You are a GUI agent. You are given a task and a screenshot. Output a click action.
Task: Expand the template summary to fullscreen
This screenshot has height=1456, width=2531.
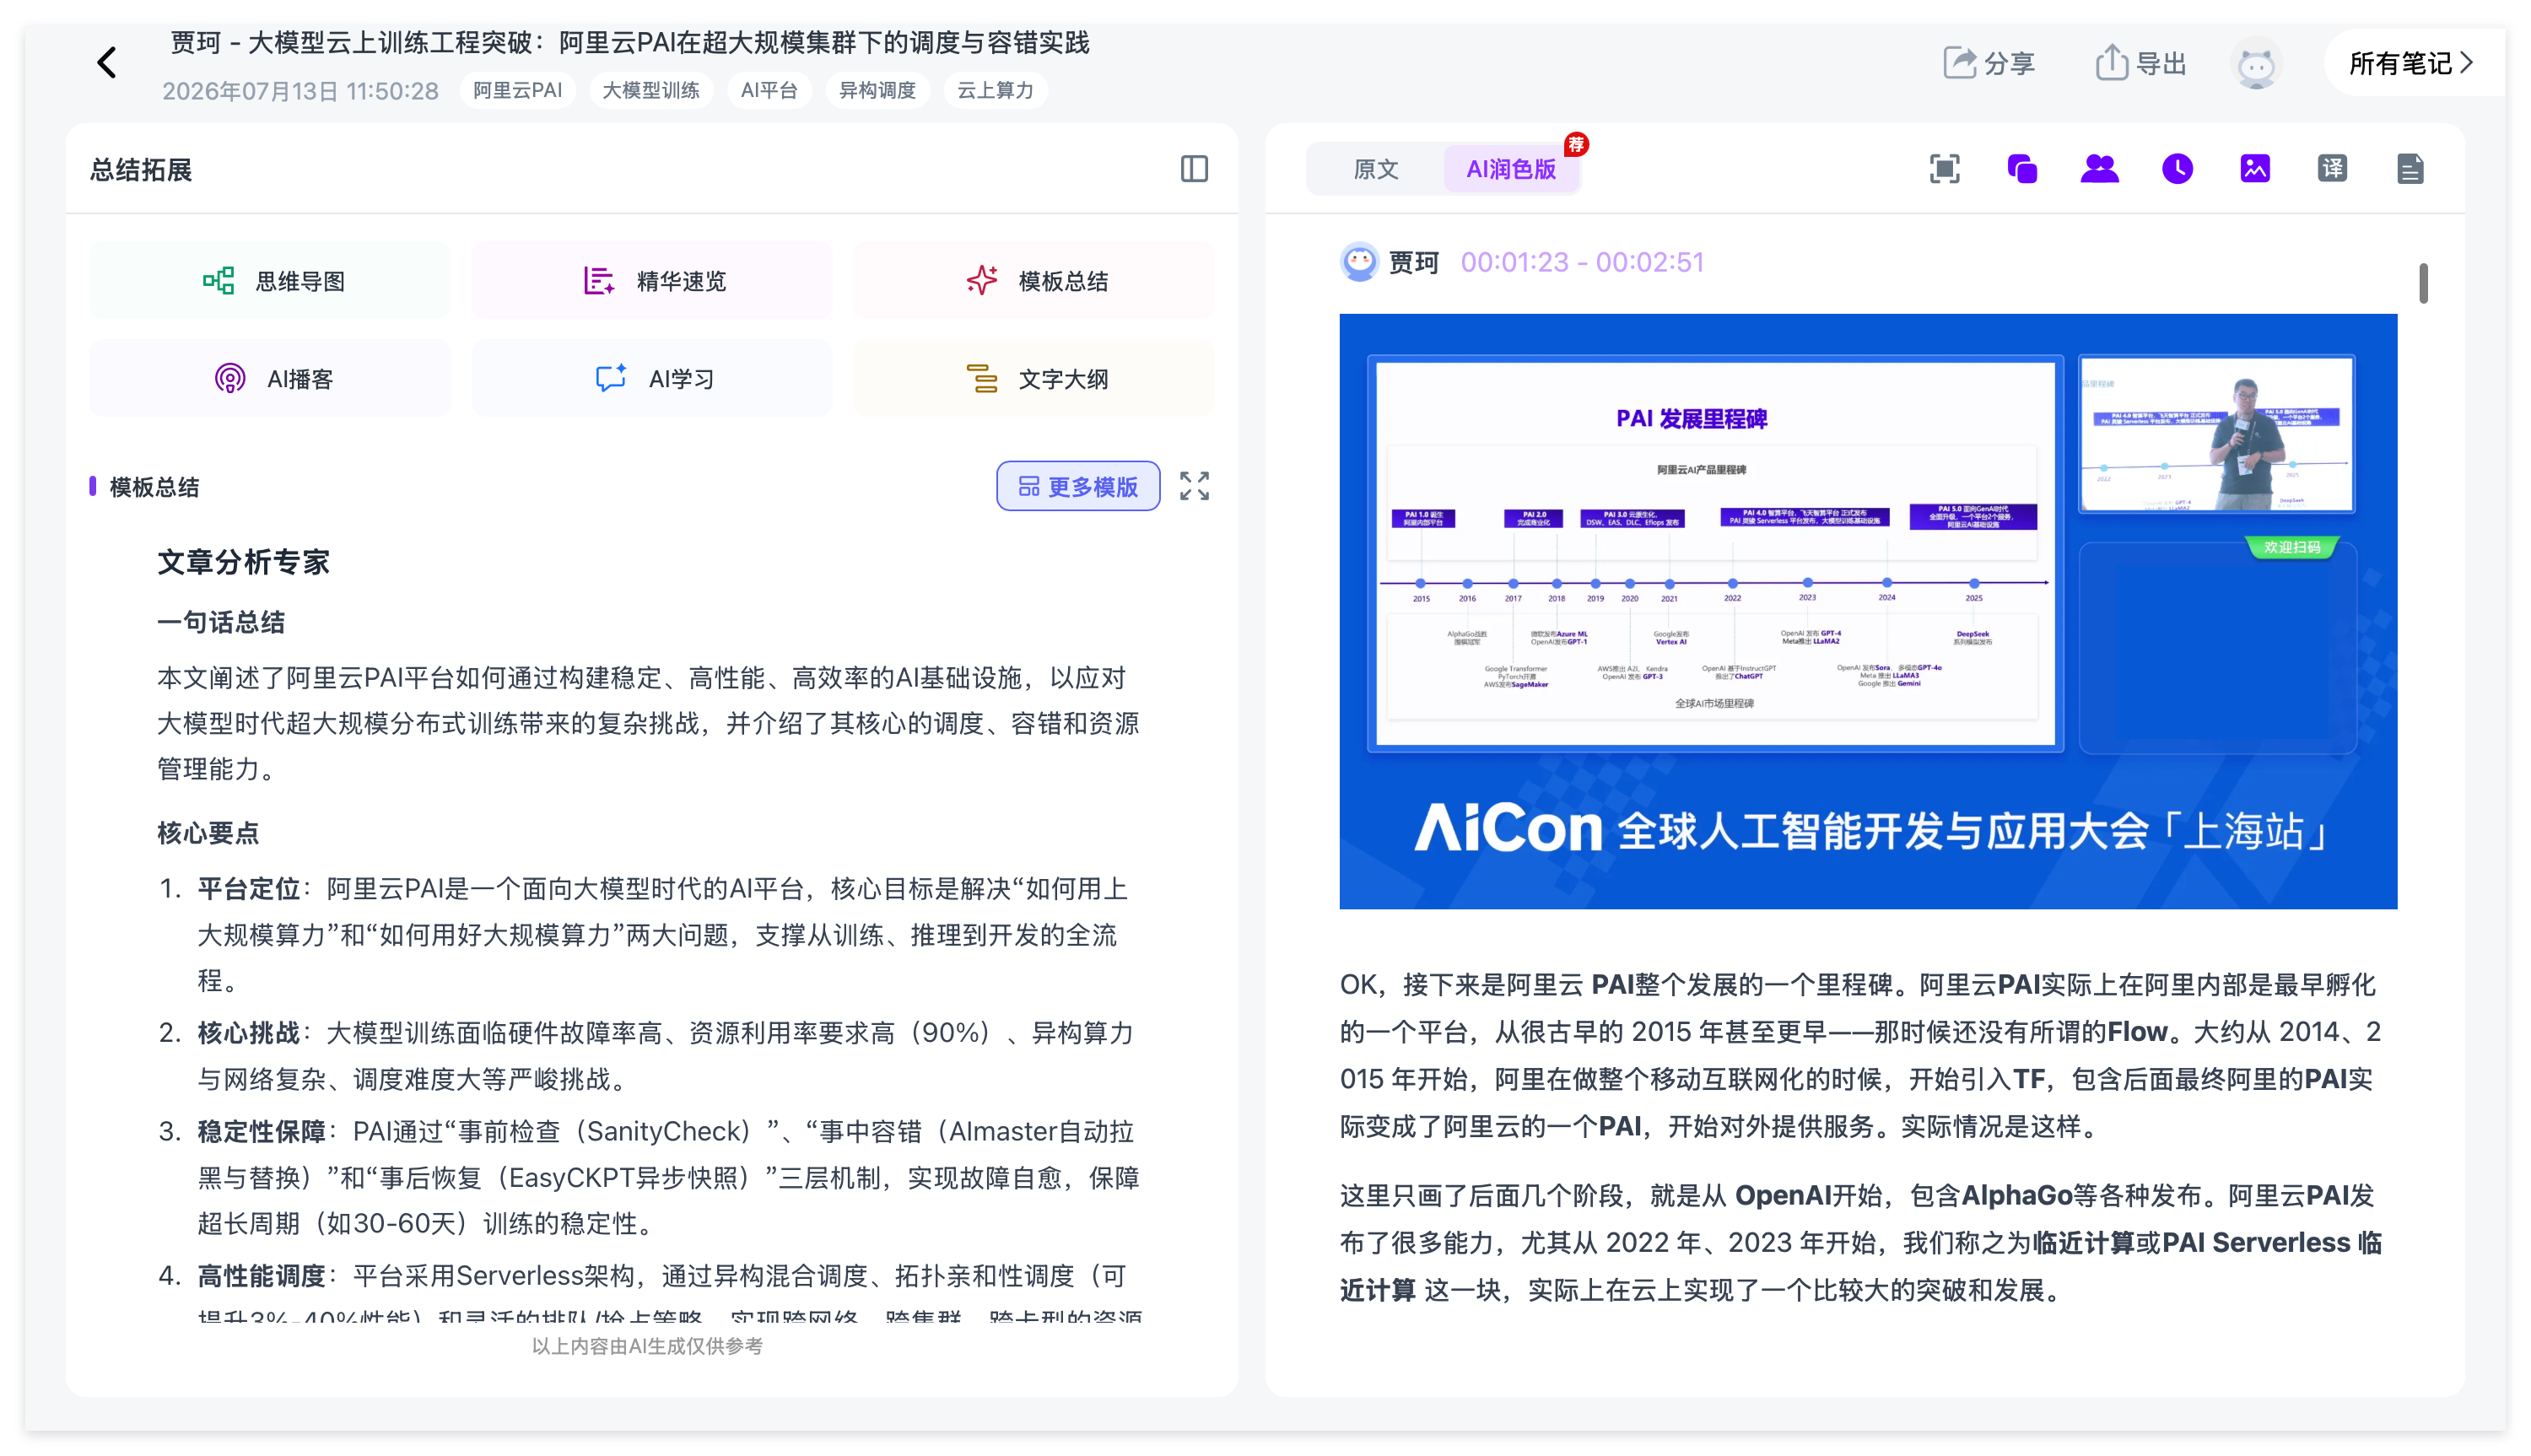tap(1194, 486)
